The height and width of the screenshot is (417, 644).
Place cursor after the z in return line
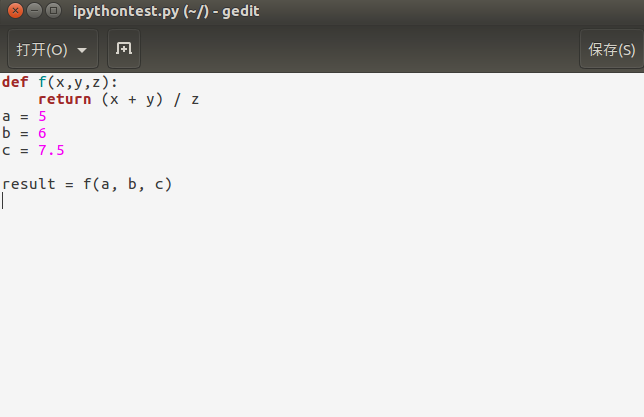200,99
